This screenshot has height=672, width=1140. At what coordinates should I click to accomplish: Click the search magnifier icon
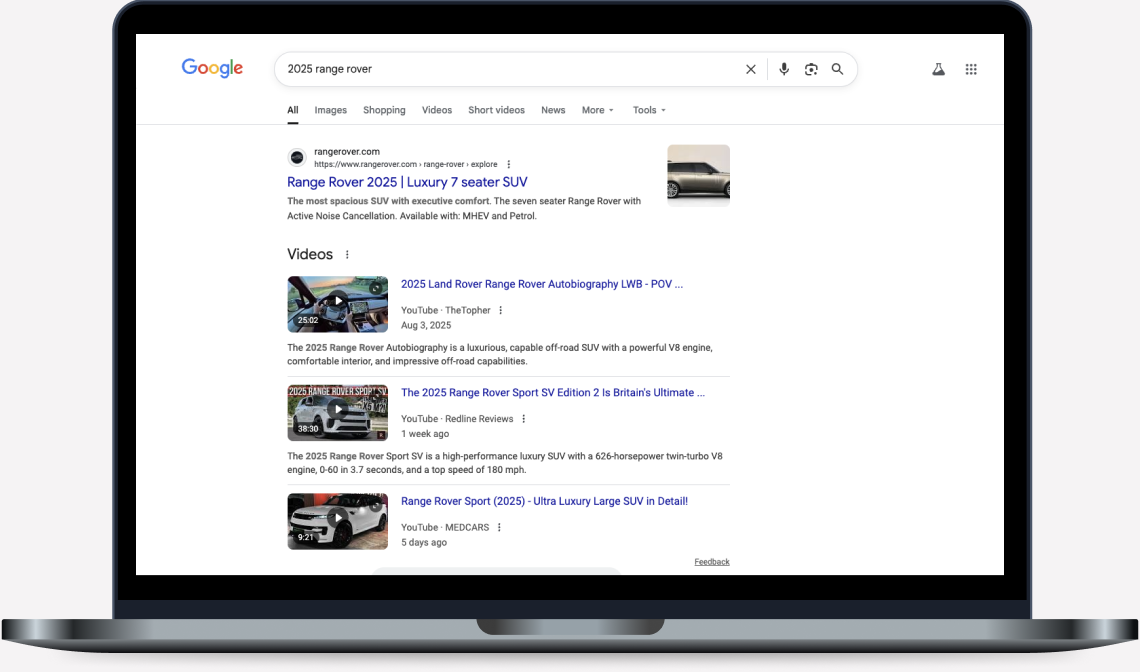838,69
